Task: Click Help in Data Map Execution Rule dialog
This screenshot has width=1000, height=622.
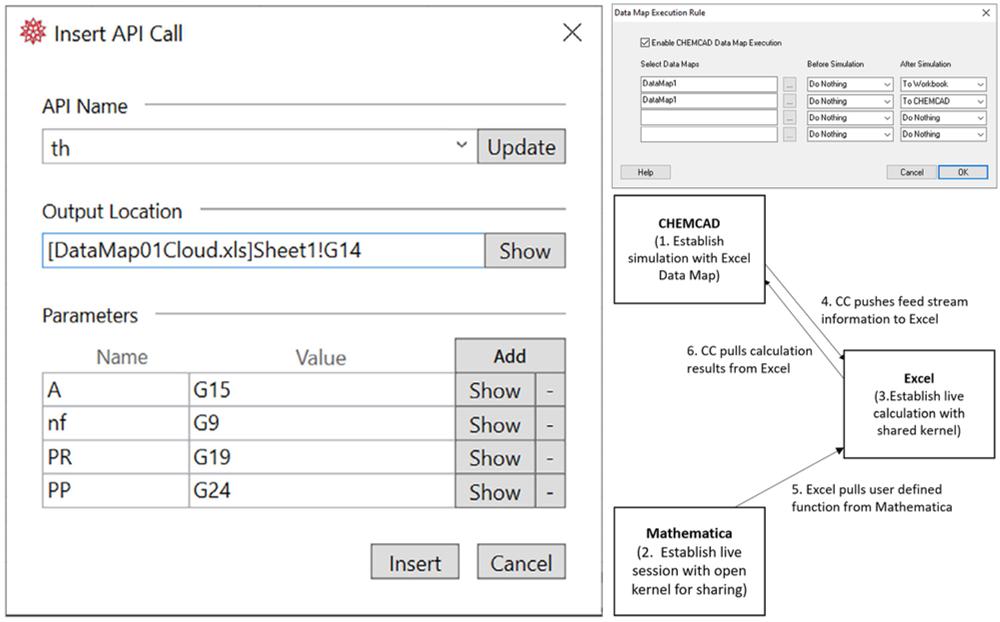Action: click(x=645, y=172)
